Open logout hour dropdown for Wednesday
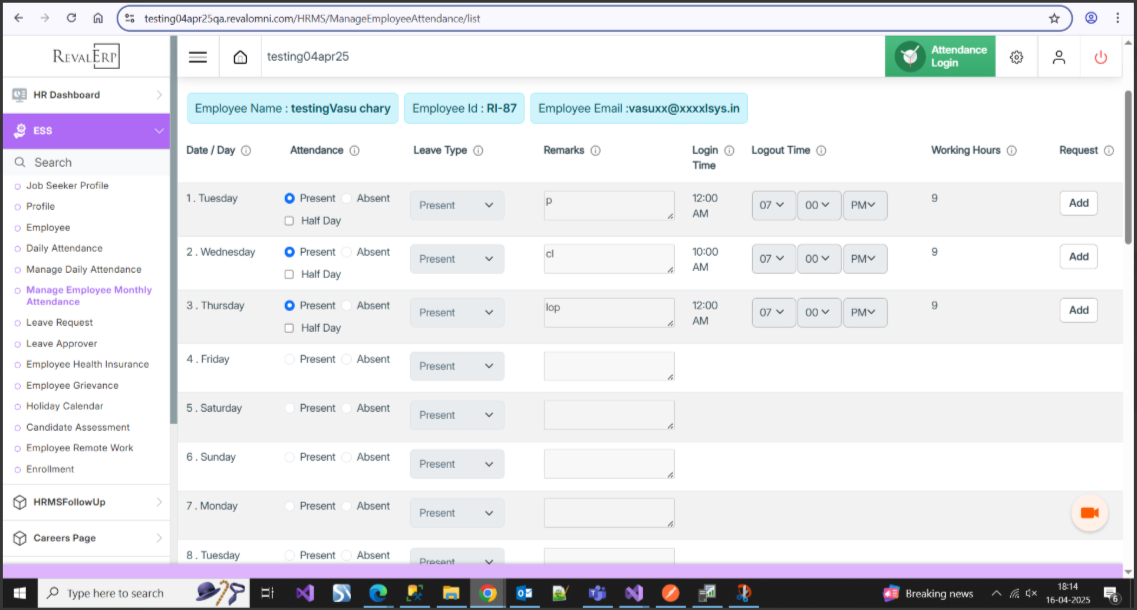 [x=773, y=258]
